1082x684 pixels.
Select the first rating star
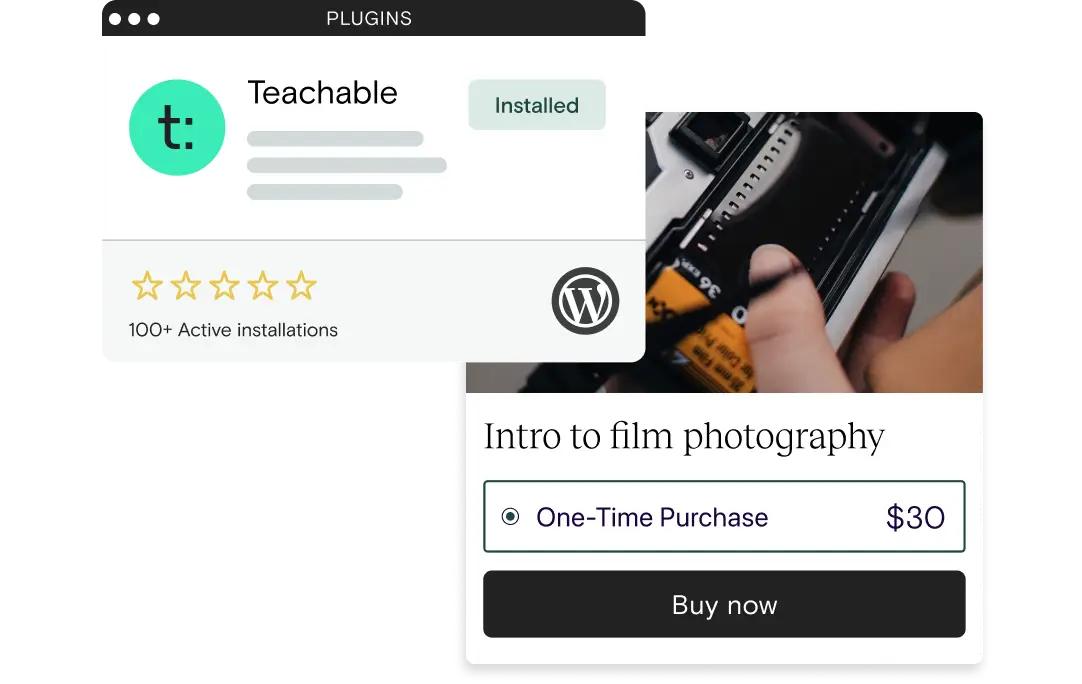[x=147, y=286]
